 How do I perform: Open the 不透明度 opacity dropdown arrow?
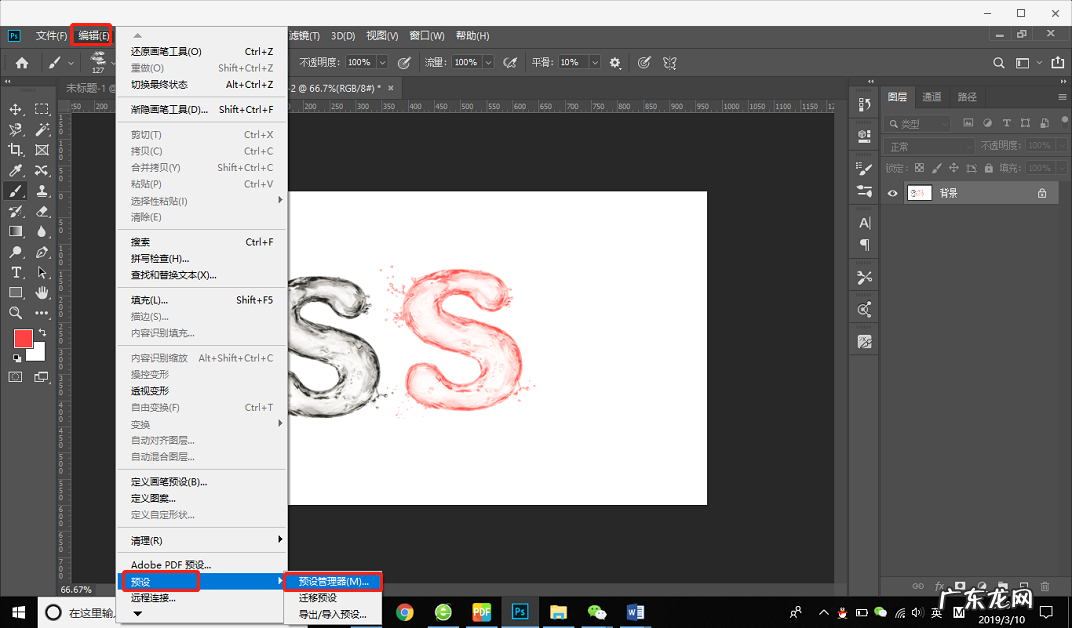click(385, 62)
